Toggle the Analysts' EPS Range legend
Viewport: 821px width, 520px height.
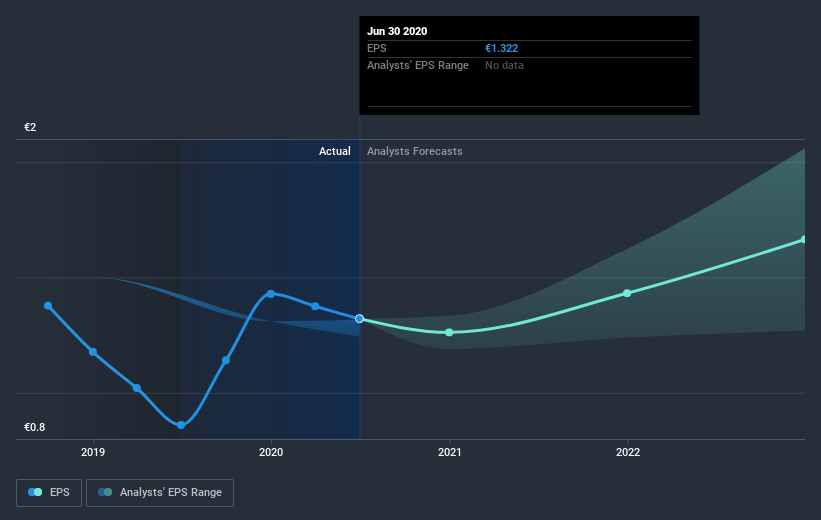point(160,493)
